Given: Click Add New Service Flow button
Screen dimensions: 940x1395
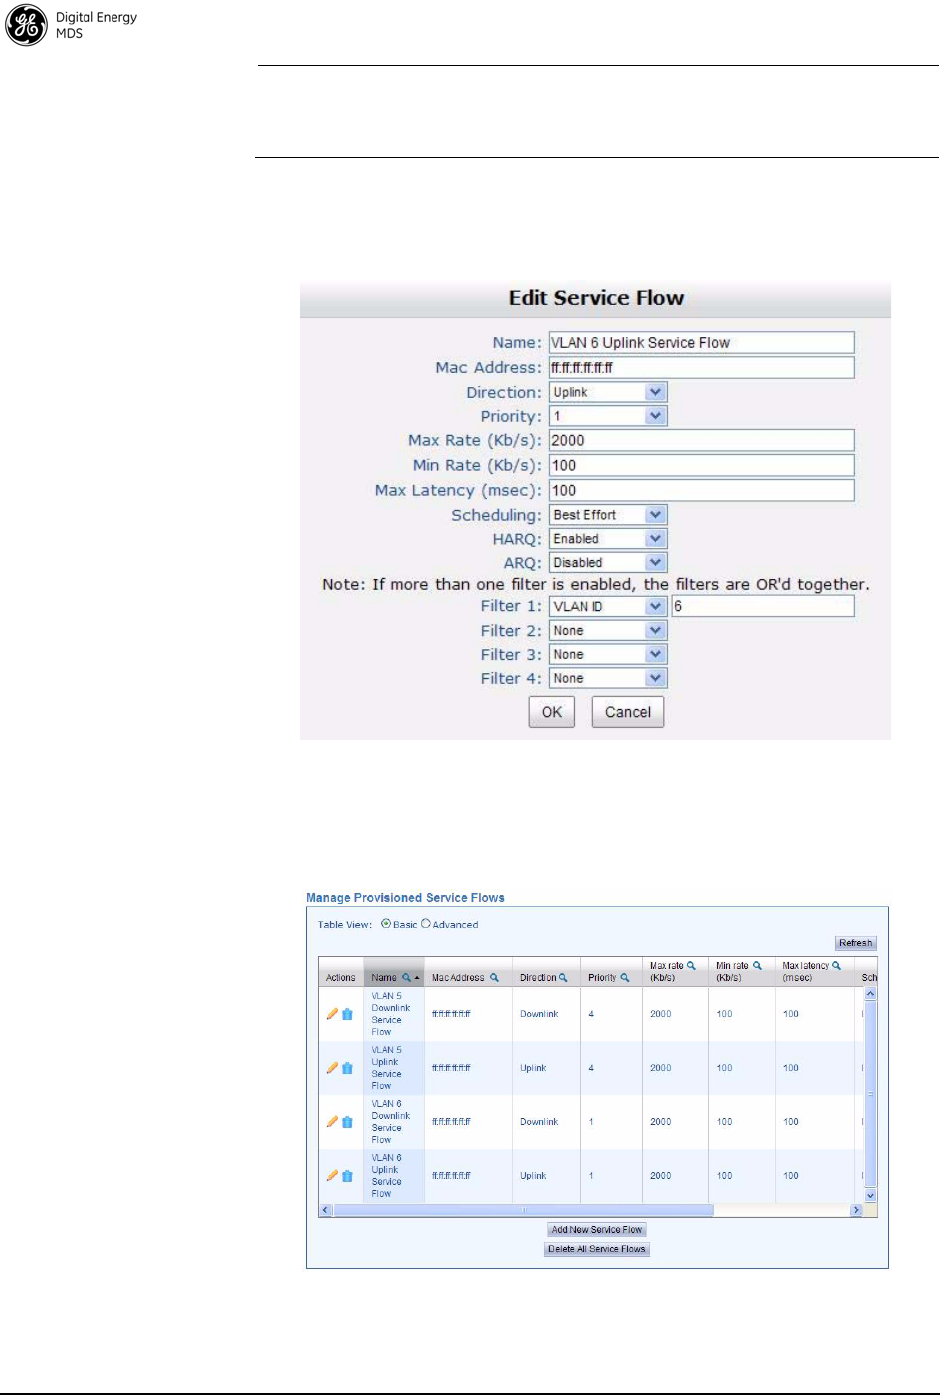Looking at the screenshot, I should click(597, 1230).
